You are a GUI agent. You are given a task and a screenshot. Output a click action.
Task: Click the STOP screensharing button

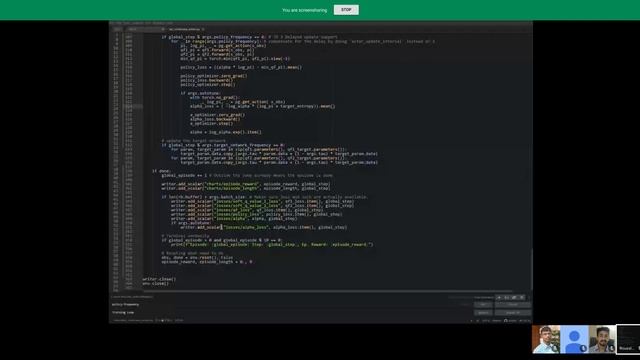point(346,10)
